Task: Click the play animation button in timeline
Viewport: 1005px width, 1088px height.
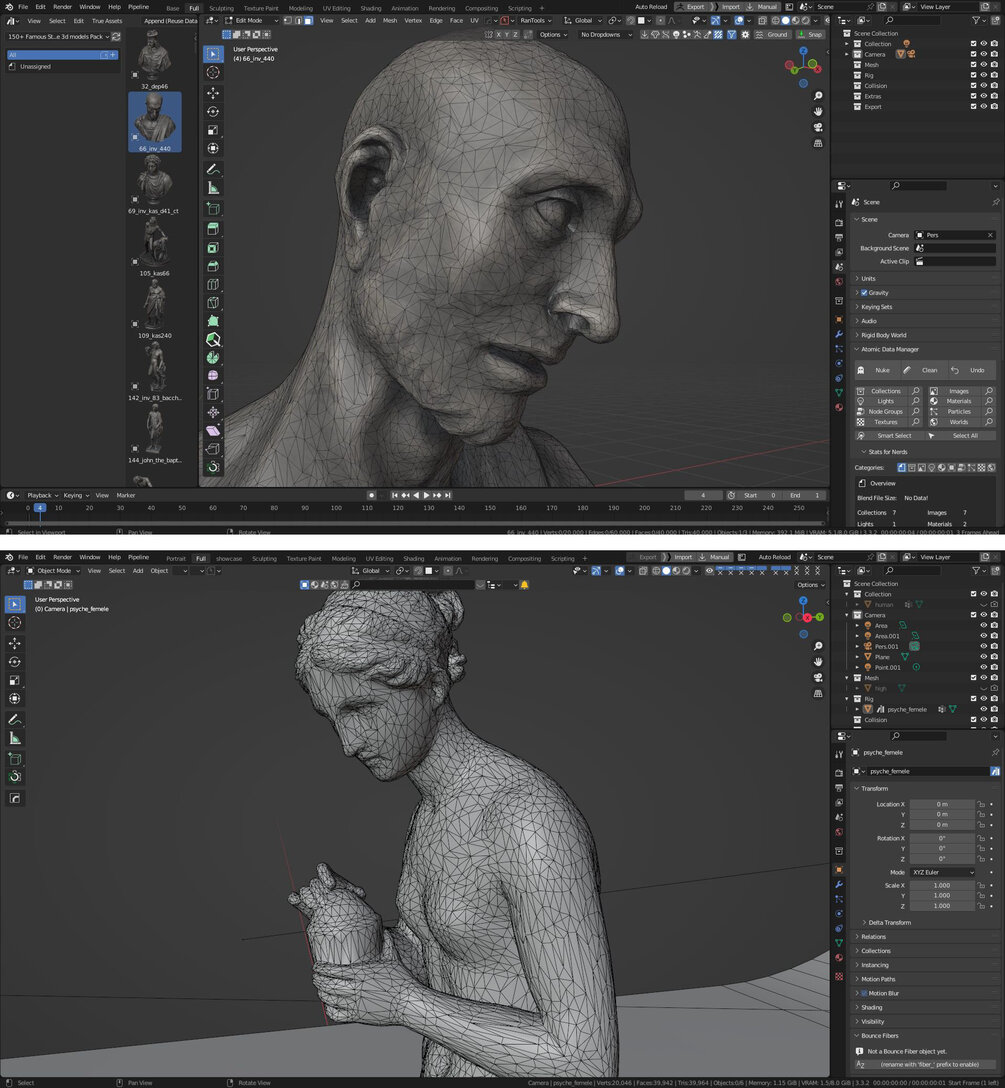Action: pos(426,495)
